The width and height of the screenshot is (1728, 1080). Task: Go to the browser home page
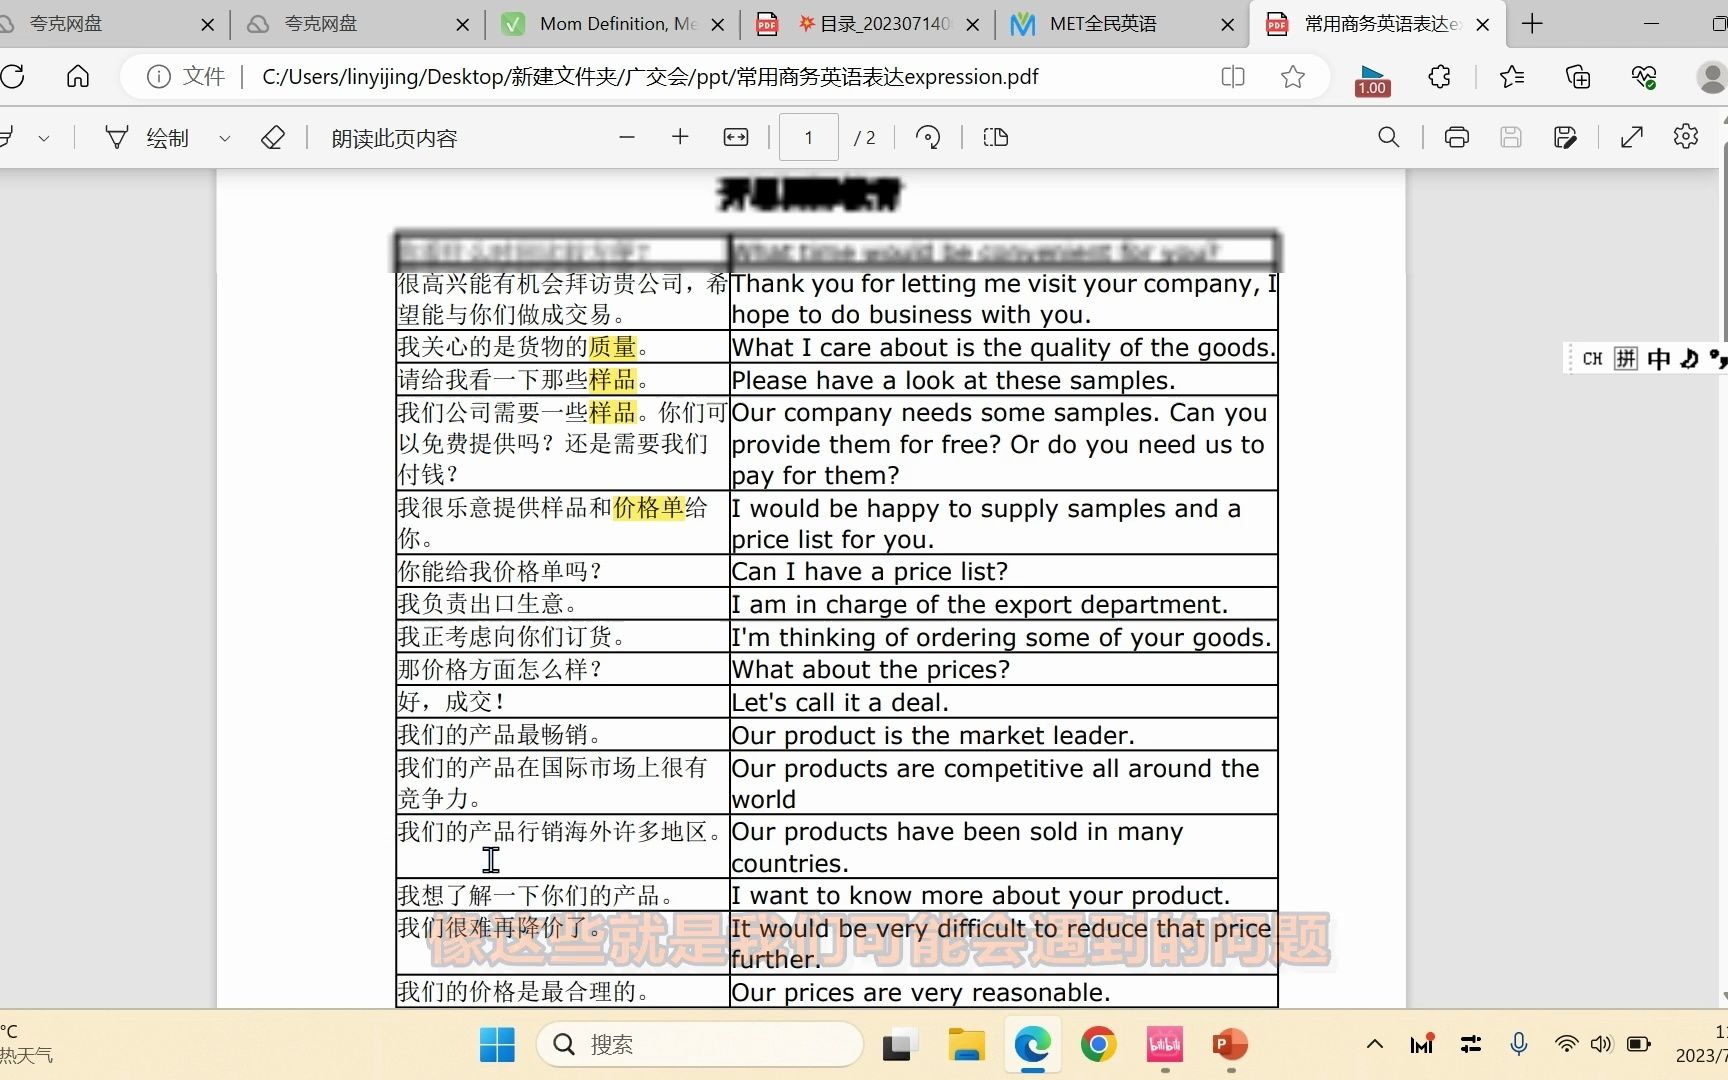(x=78, y=77)
